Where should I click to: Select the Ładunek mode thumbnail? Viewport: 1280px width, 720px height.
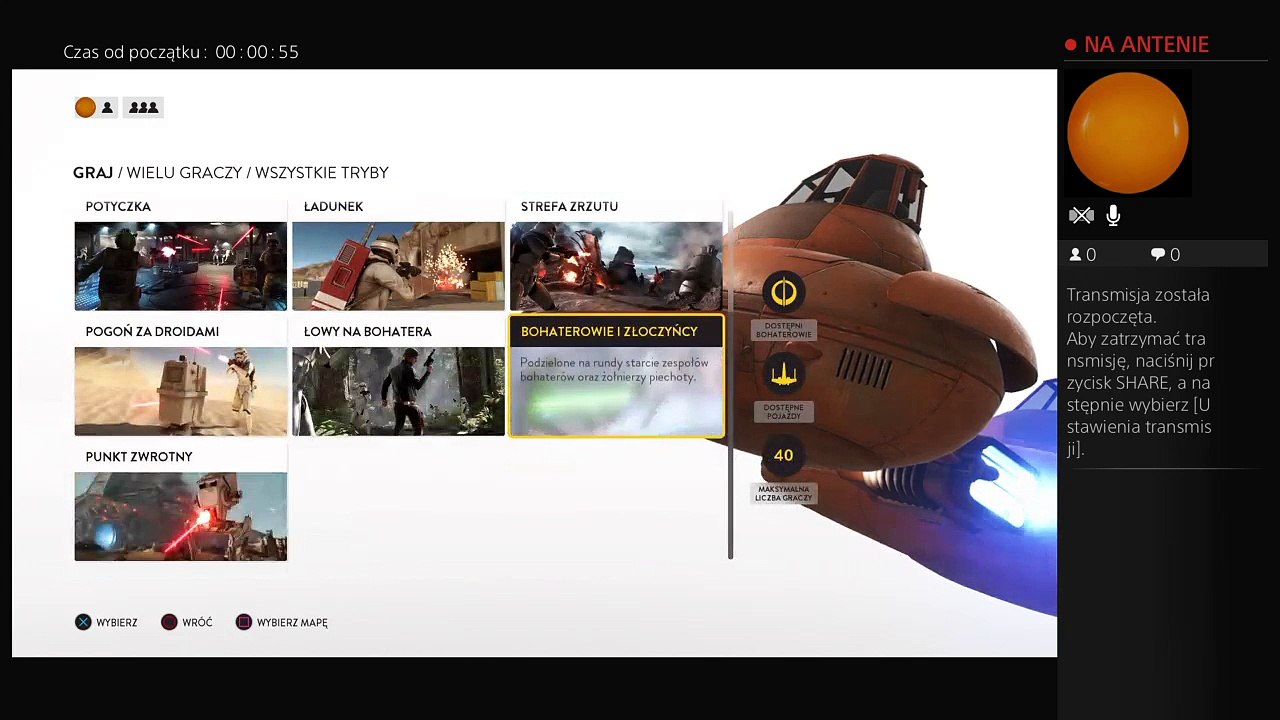[398, 266]
